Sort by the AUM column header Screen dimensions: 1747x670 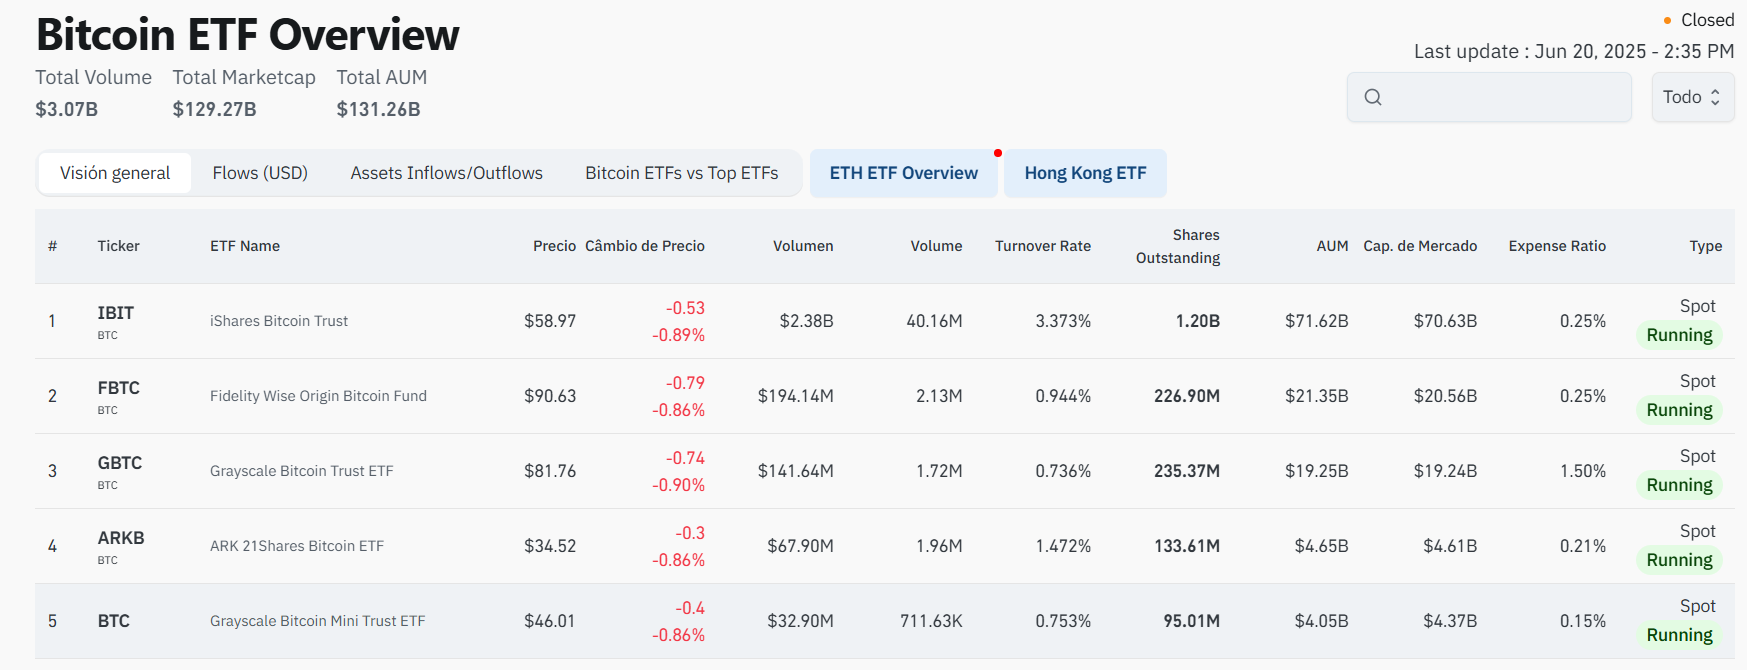pyautogui.click(x=1332, y=246)
